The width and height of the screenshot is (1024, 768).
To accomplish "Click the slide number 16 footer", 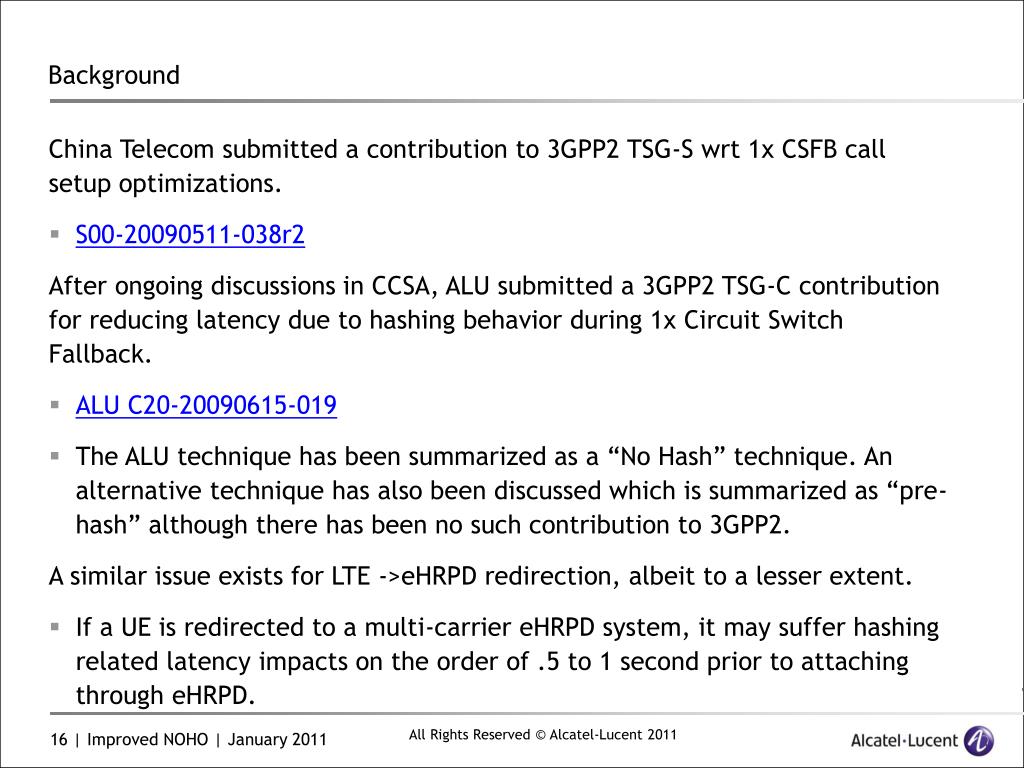I will (59, 739).
